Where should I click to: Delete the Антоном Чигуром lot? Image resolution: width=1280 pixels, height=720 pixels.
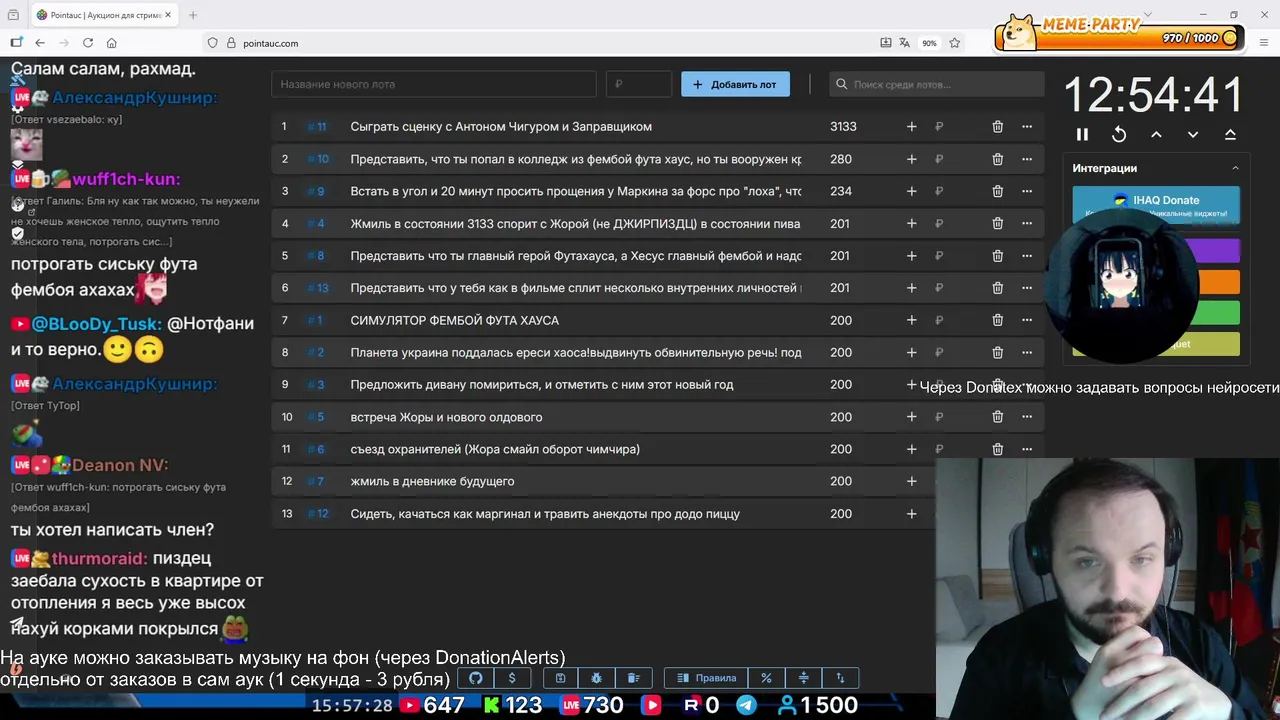coord(997,127)
